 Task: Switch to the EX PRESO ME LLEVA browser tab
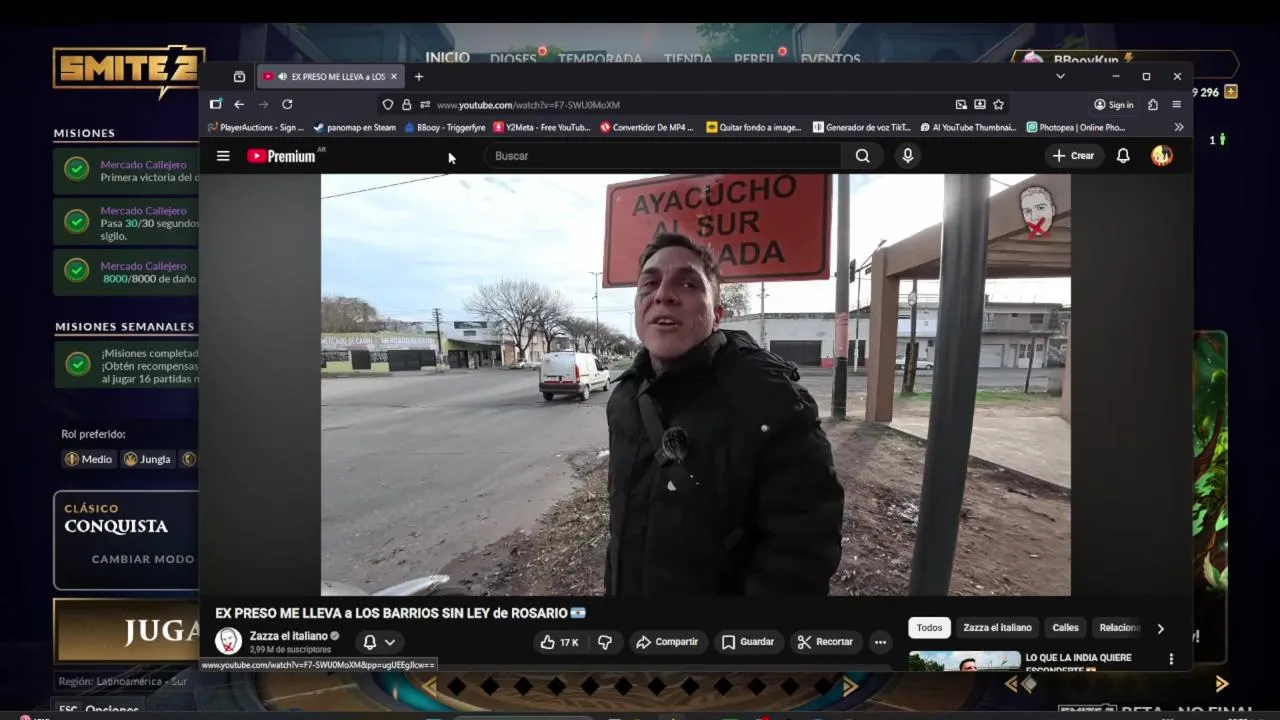coord(331,77)
